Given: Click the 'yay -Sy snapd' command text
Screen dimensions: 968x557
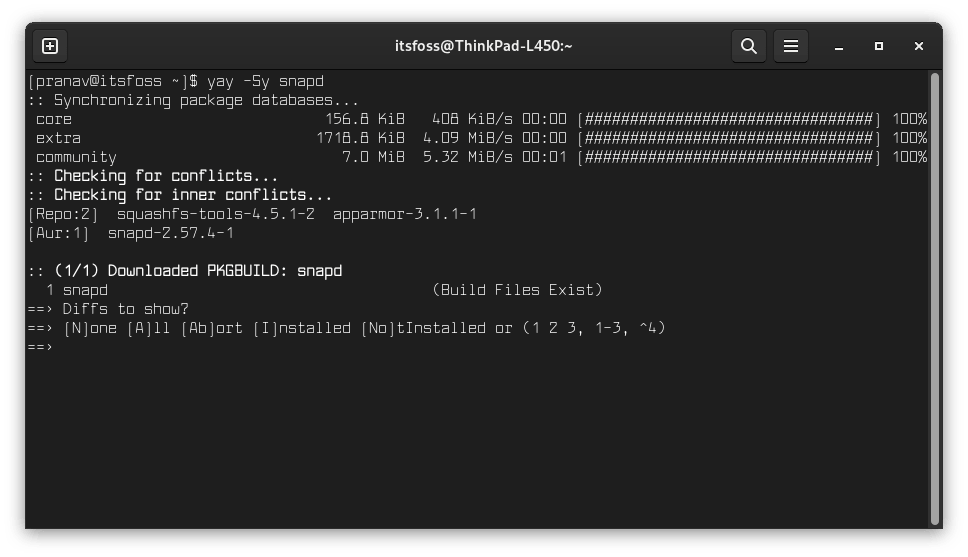Looking at the screenshot, I should click(x=265, y=82).
